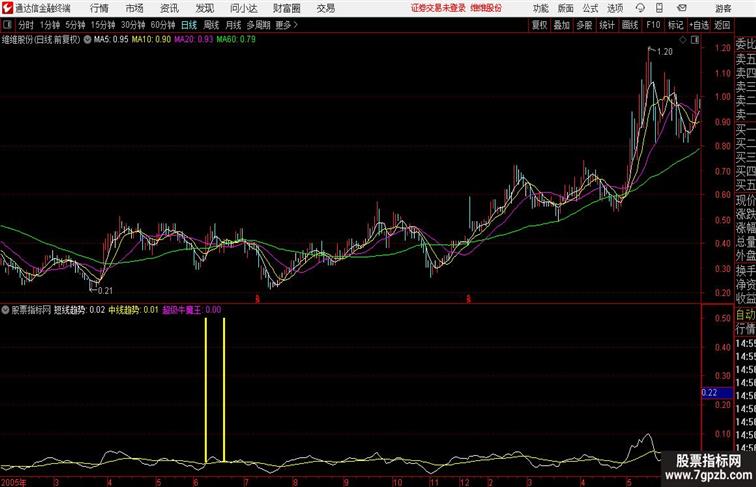Open the 公式 menu

(x=590, y=8)
